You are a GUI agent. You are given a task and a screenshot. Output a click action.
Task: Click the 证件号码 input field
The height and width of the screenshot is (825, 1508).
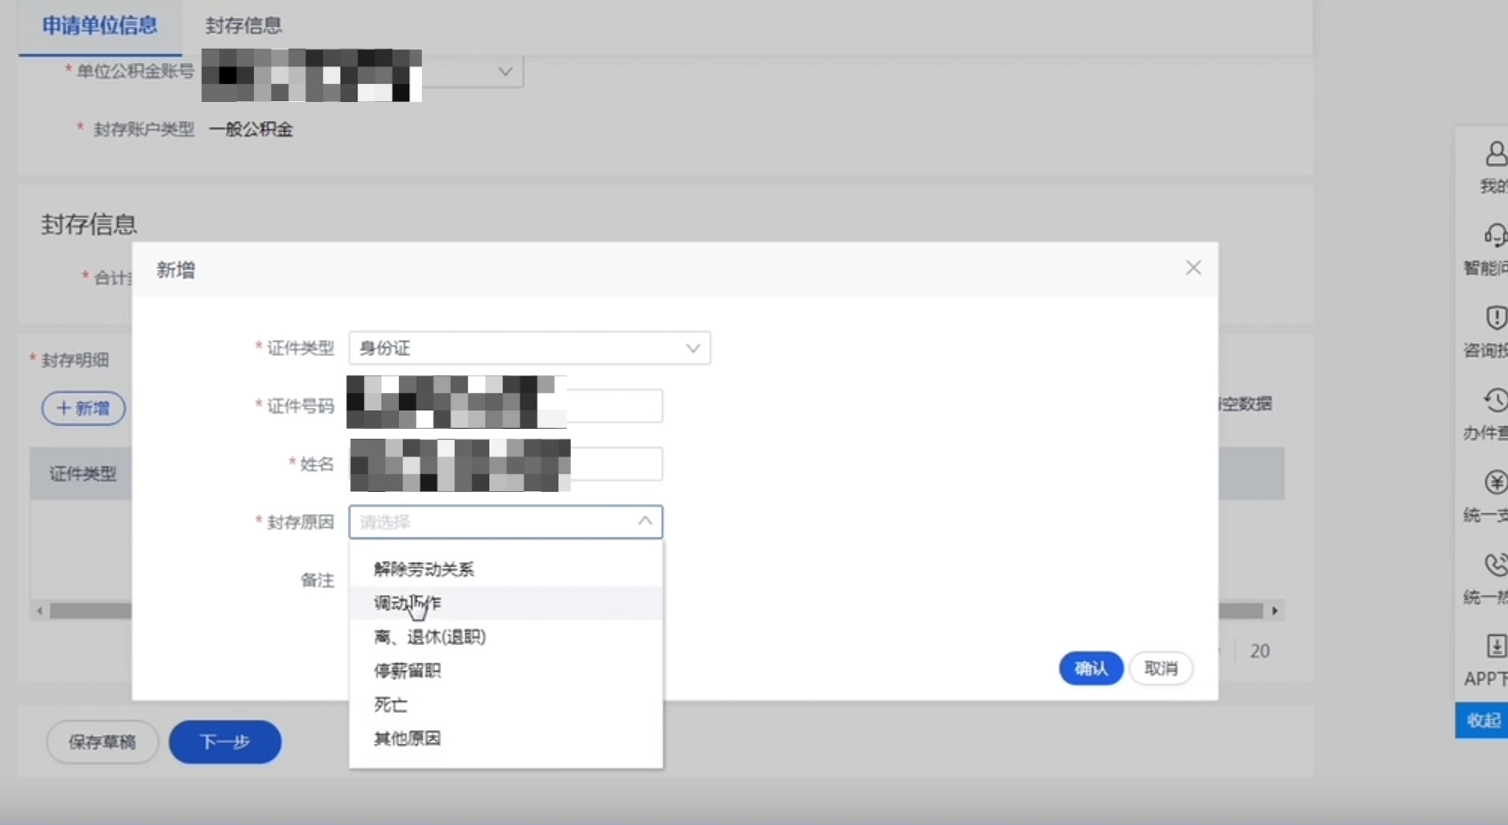coord(505,406)
